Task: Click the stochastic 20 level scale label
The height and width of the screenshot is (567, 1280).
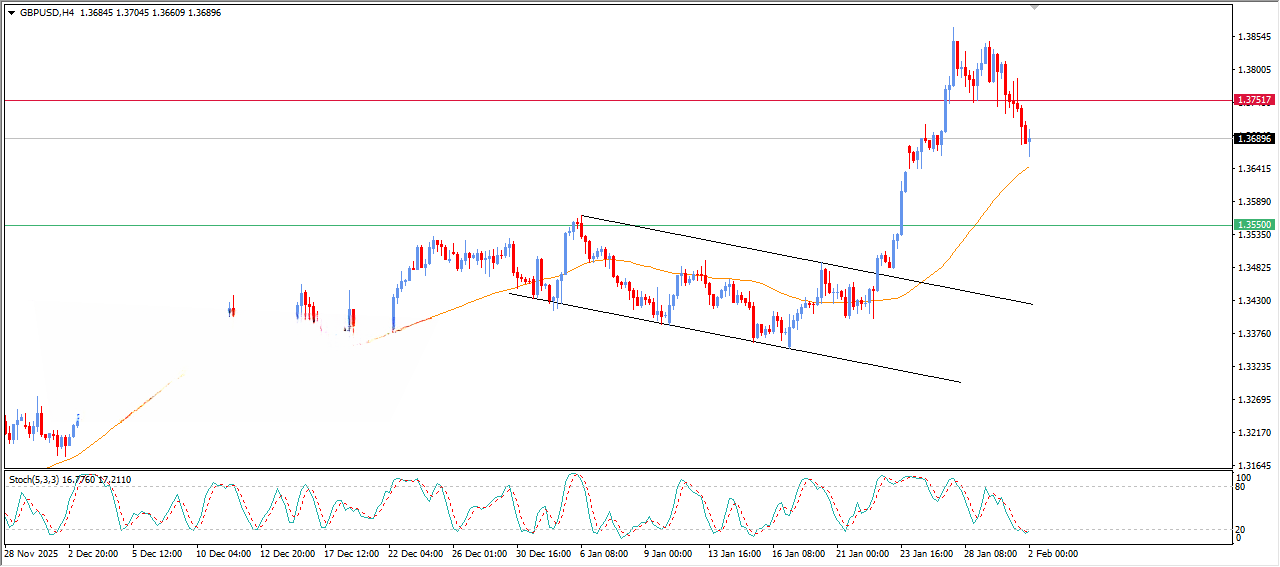Action: [1241, 529]
